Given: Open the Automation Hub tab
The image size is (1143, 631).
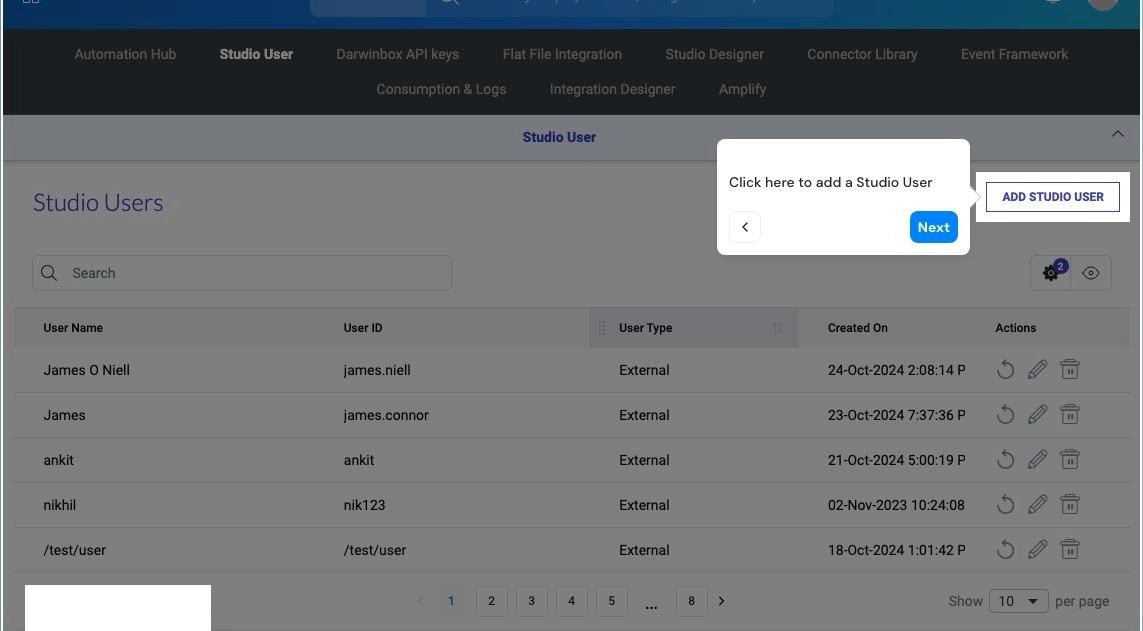Looking at the screenshot, I should [125, 54].
